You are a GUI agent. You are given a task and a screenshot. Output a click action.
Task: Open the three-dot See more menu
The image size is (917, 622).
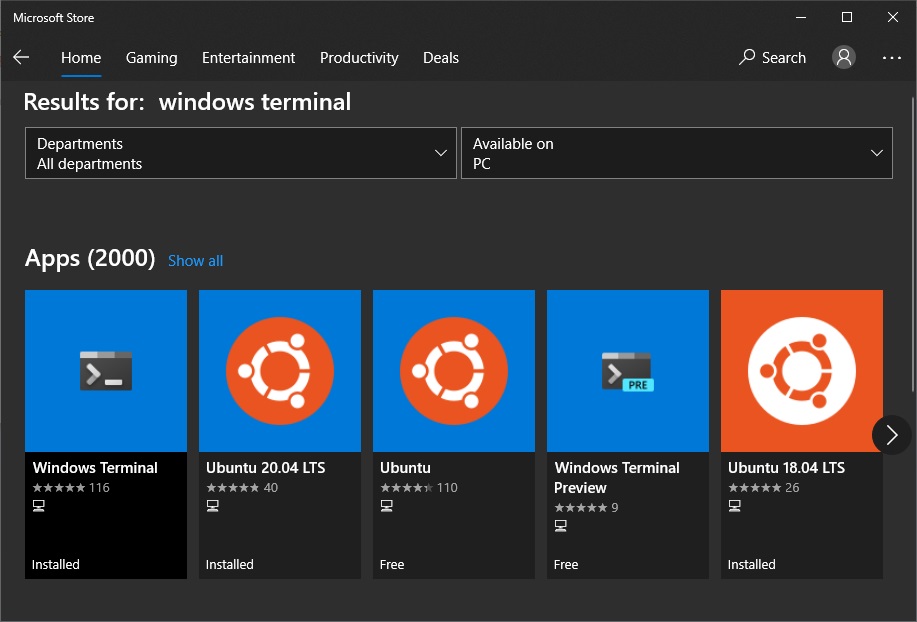891,57
